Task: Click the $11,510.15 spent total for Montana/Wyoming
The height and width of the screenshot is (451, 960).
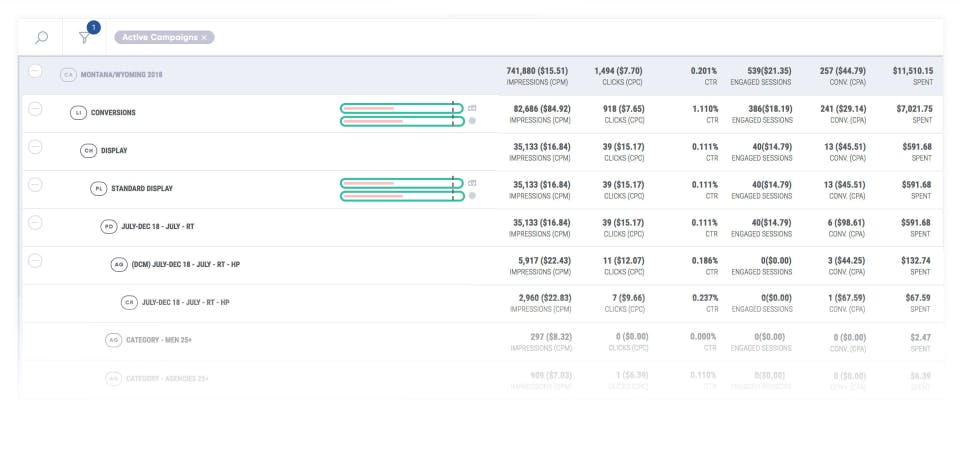Action: tap(908, 71)
